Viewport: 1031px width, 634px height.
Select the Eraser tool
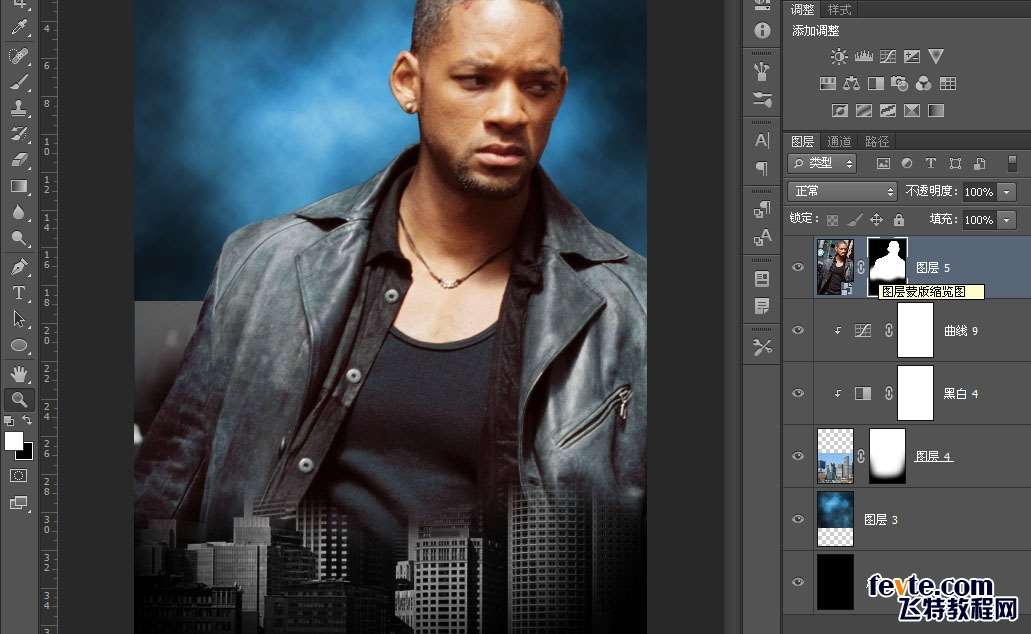pyautogui.click(x=19, y=160)
